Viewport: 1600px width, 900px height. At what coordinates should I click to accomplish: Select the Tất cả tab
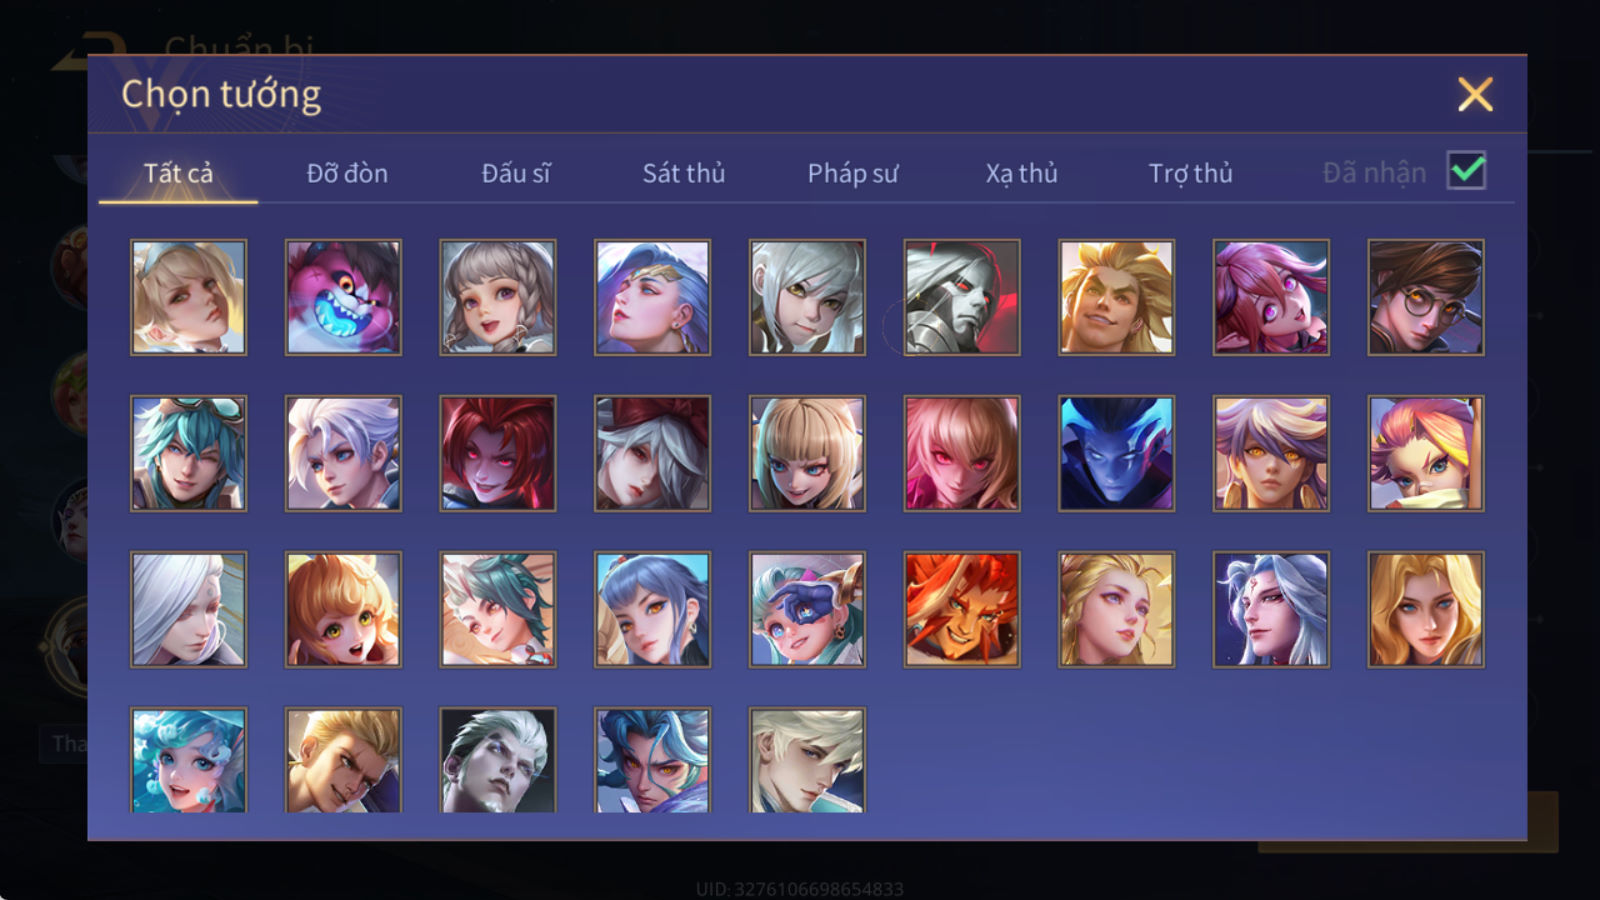click(178, 173)
